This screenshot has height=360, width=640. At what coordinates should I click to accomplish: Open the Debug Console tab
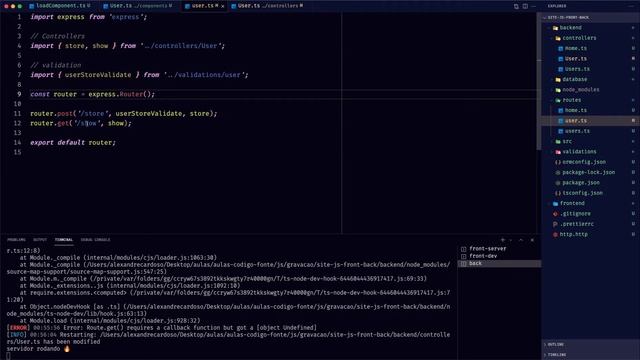coord(95,240)
